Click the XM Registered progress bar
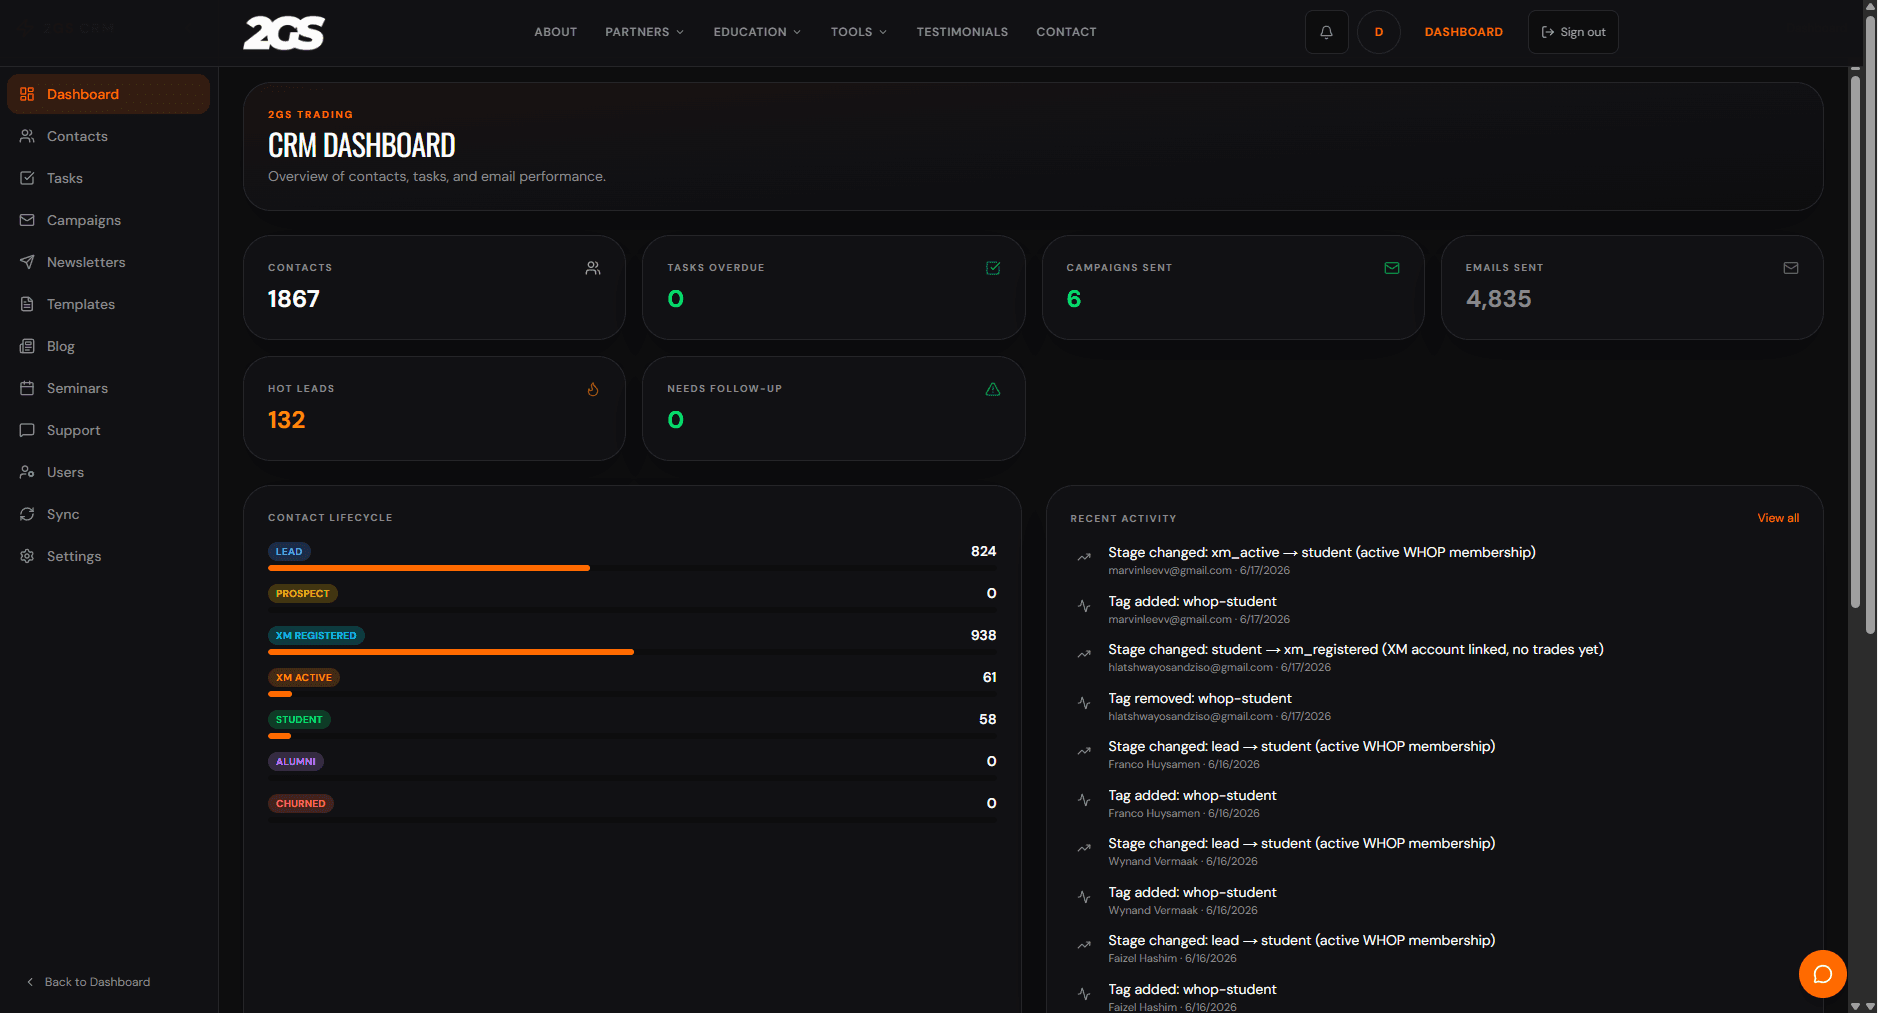Viewport: 1878px width, 1013px height. click(632, 652)
